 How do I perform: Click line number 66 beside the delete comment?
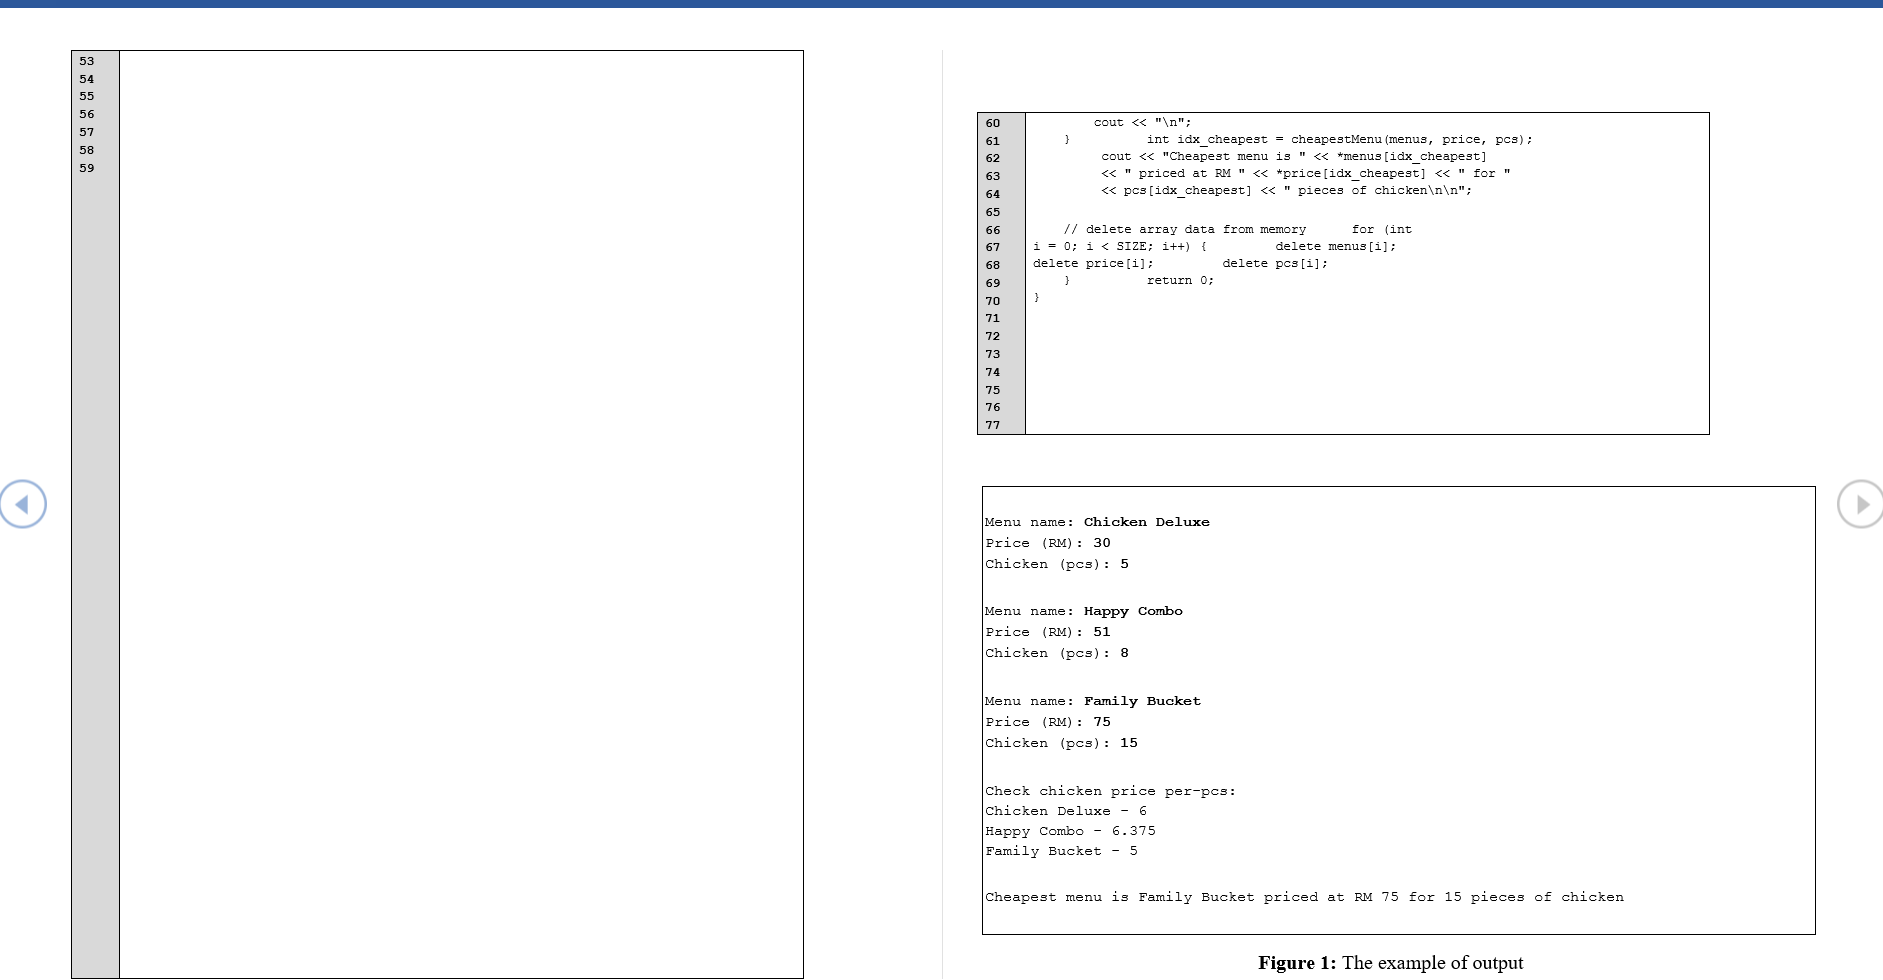coord(992,229)
